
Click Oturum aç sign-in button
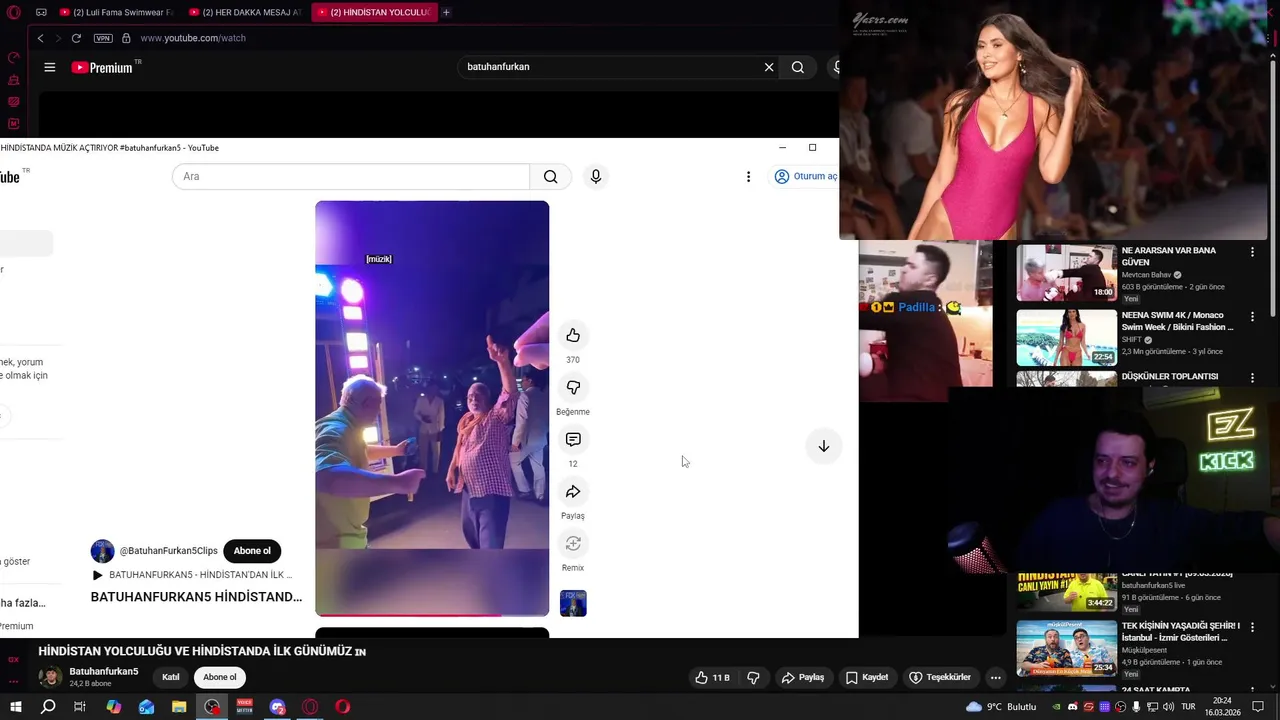tap(806, 176)
